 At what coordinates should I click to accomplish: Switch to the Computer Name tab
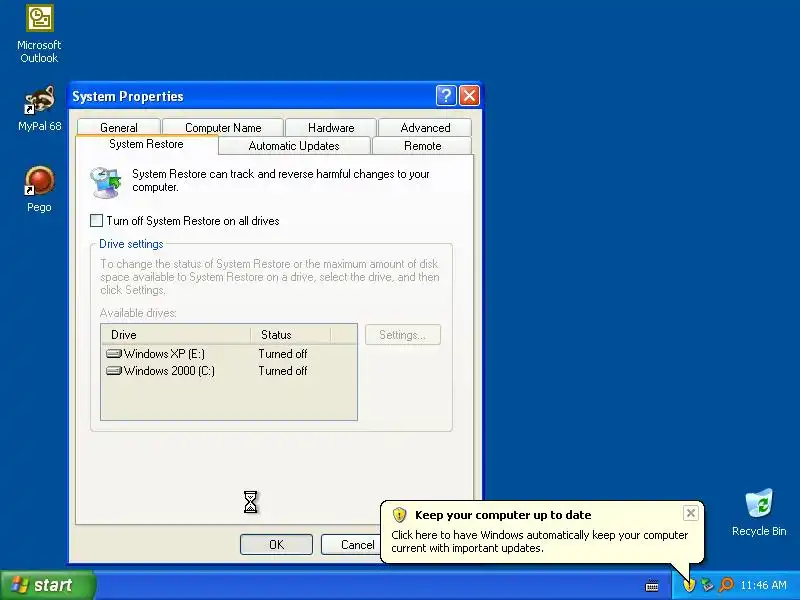tap(223, 128)
